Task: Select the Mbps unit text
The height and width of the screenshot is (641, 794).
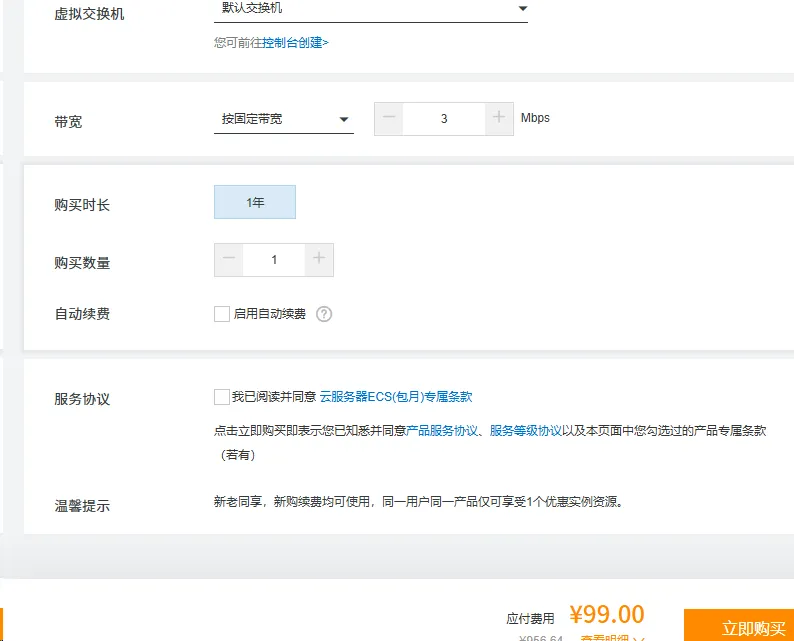Action: [535, 118]
